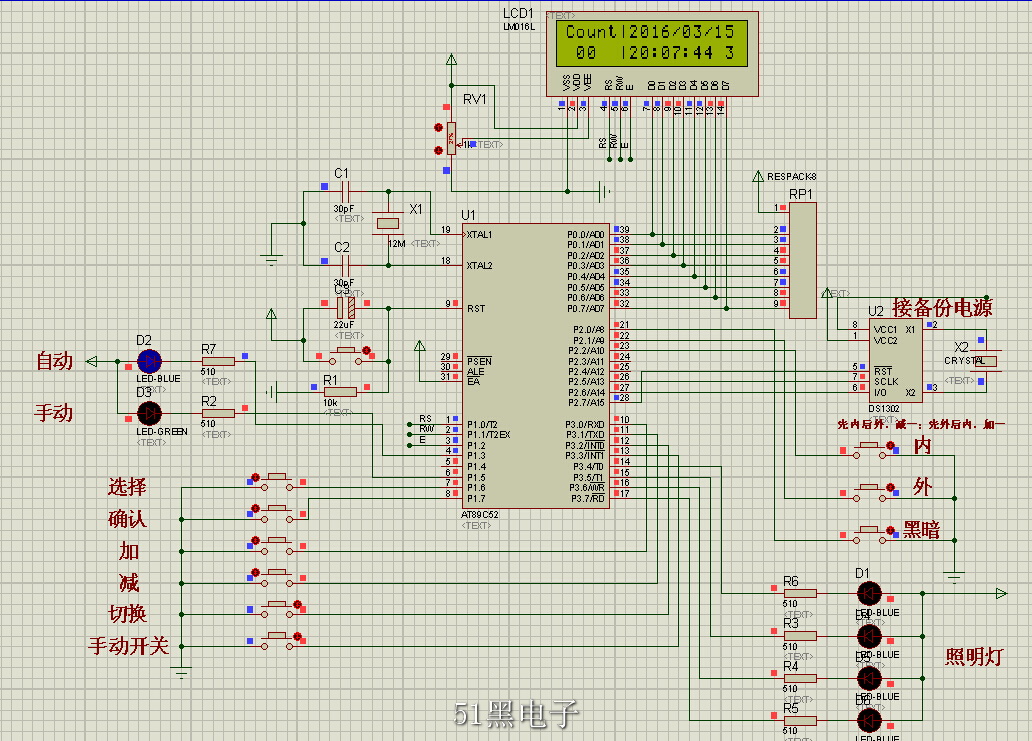Increase RV1 with its upper red arrow
1032x741 pixels.
[439, 128]
